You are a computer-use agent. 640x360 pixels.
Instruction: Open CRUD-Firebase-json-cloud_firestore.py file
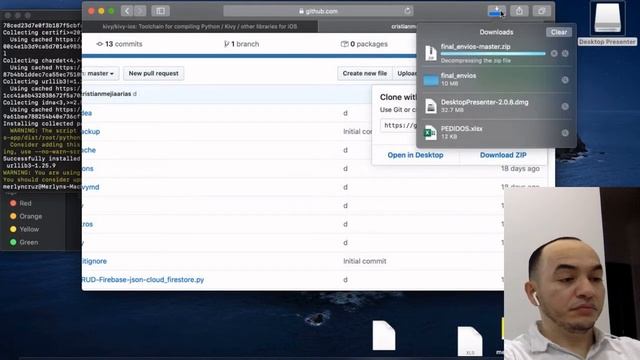143,280
